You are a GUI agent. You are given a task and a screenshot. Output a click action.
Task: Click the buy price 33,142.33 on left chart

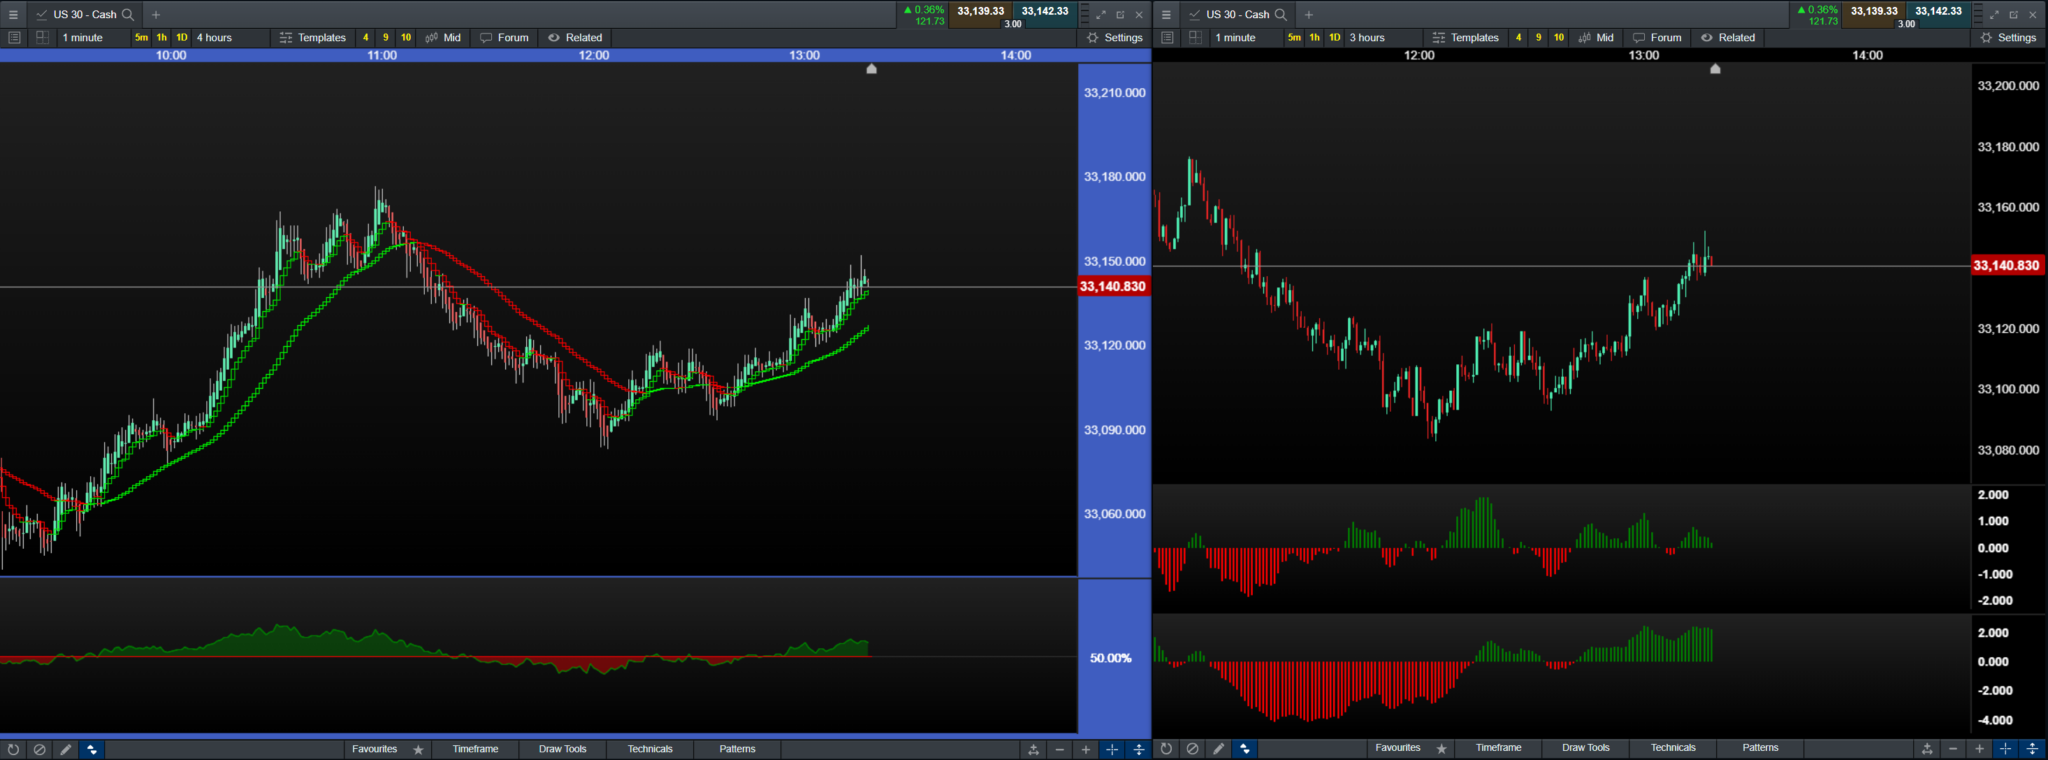[x=1045, y=12]
